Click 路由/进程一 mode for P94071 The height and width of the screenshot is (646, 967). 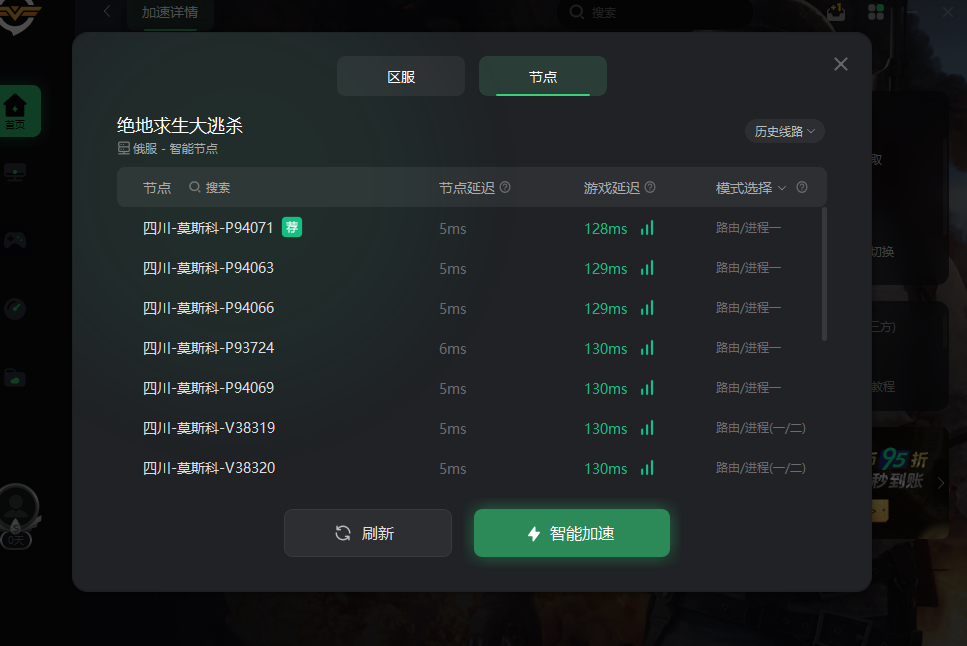point(748,228)
